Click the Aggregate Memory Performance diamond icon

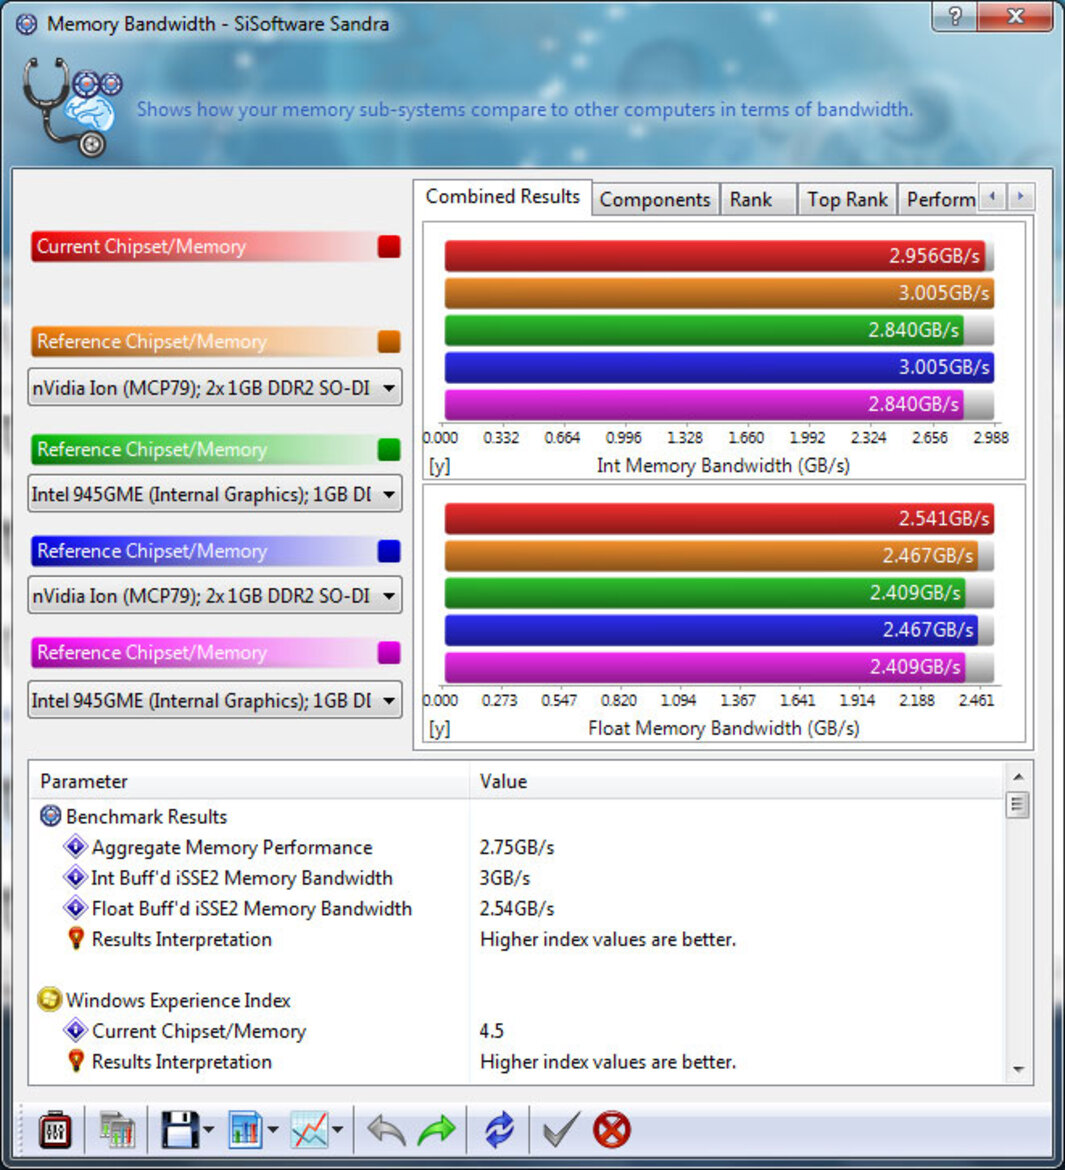click(75, 847)
